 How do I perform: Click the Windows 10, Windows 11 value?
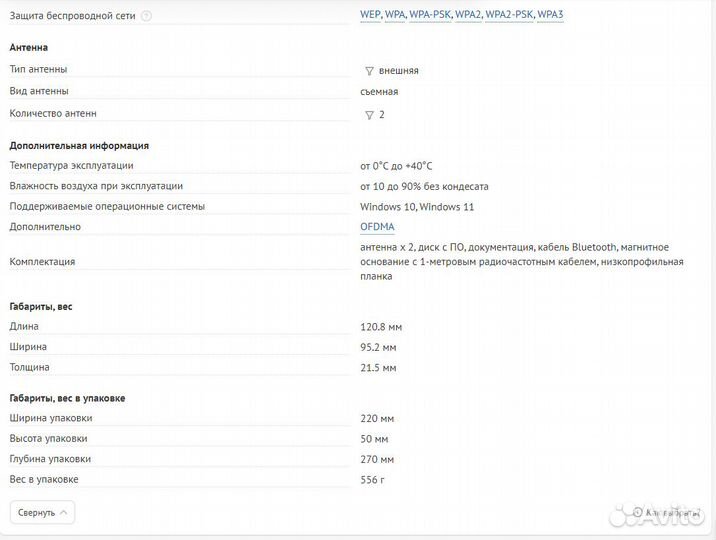[416, 207]
